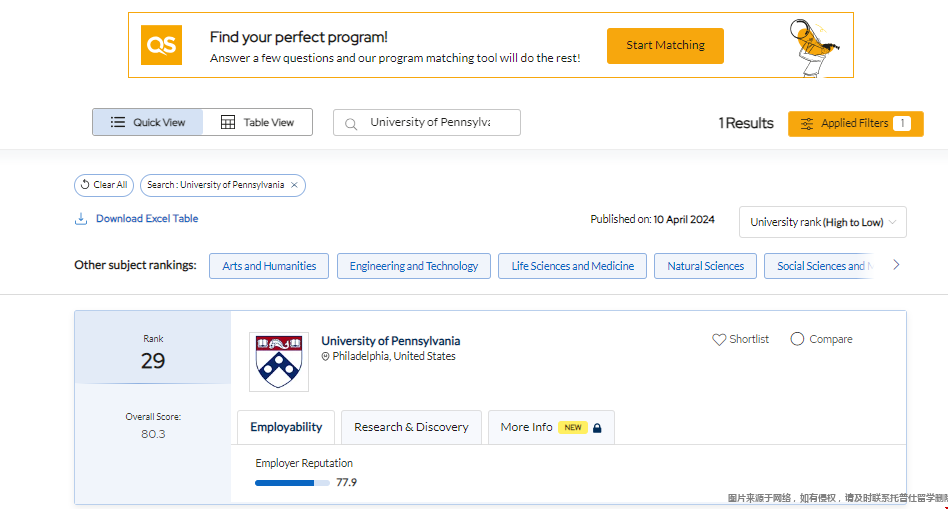Switch to Quick View mode
The image size is (948, 509).
pos(148,122)
